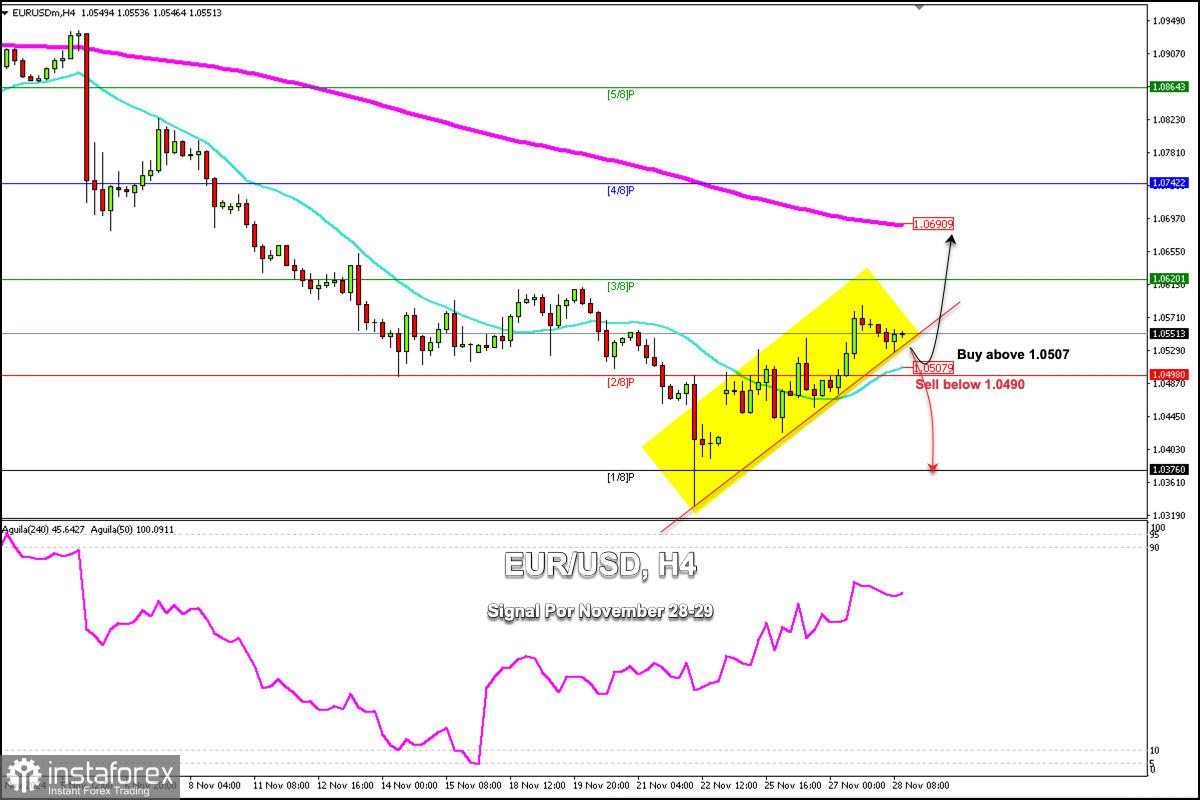
Task: Click the 'EUR/USD, H4' title label
Action: [600, 565]
